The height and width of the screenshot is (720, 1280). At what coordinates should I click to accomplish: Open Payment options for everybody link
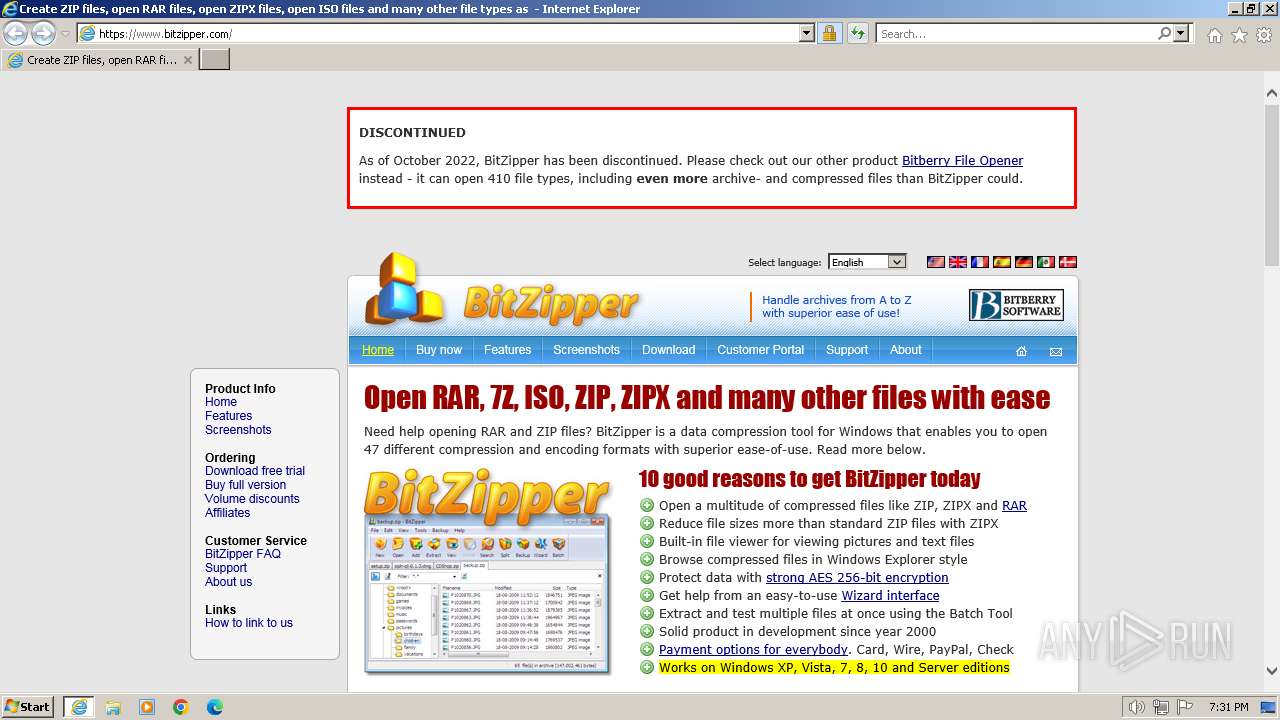754,650
